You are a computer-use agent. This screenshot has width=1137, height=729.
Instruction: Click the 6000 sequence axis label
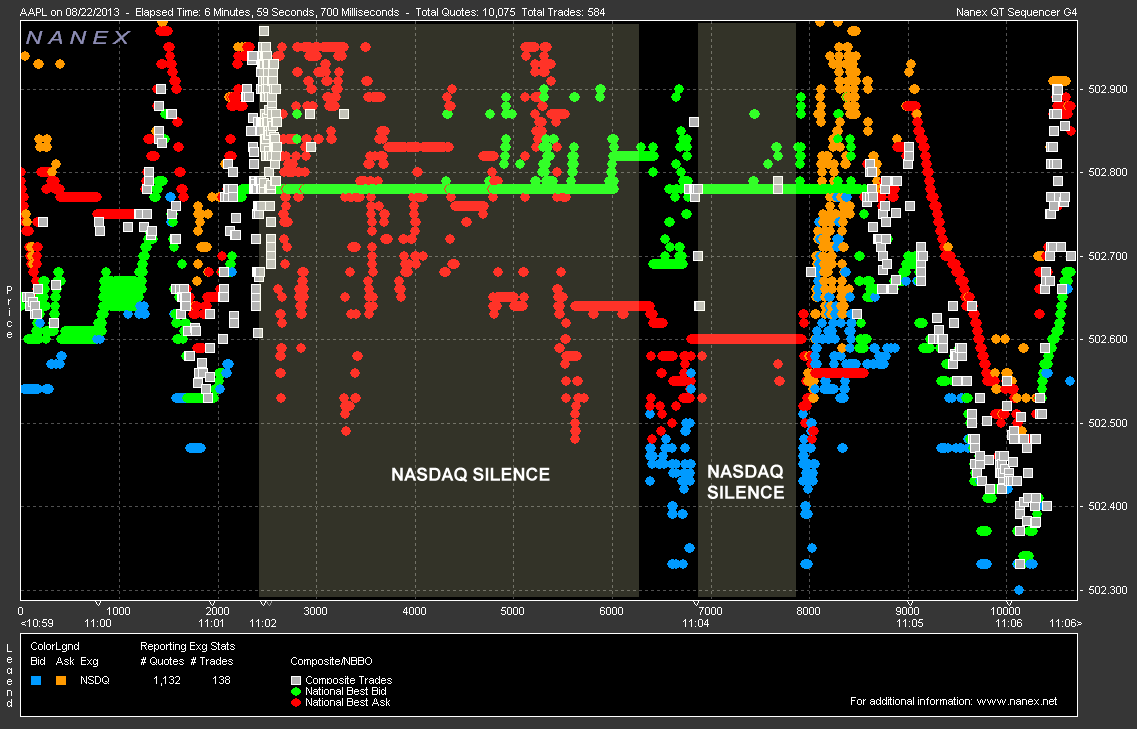[611, 611]
